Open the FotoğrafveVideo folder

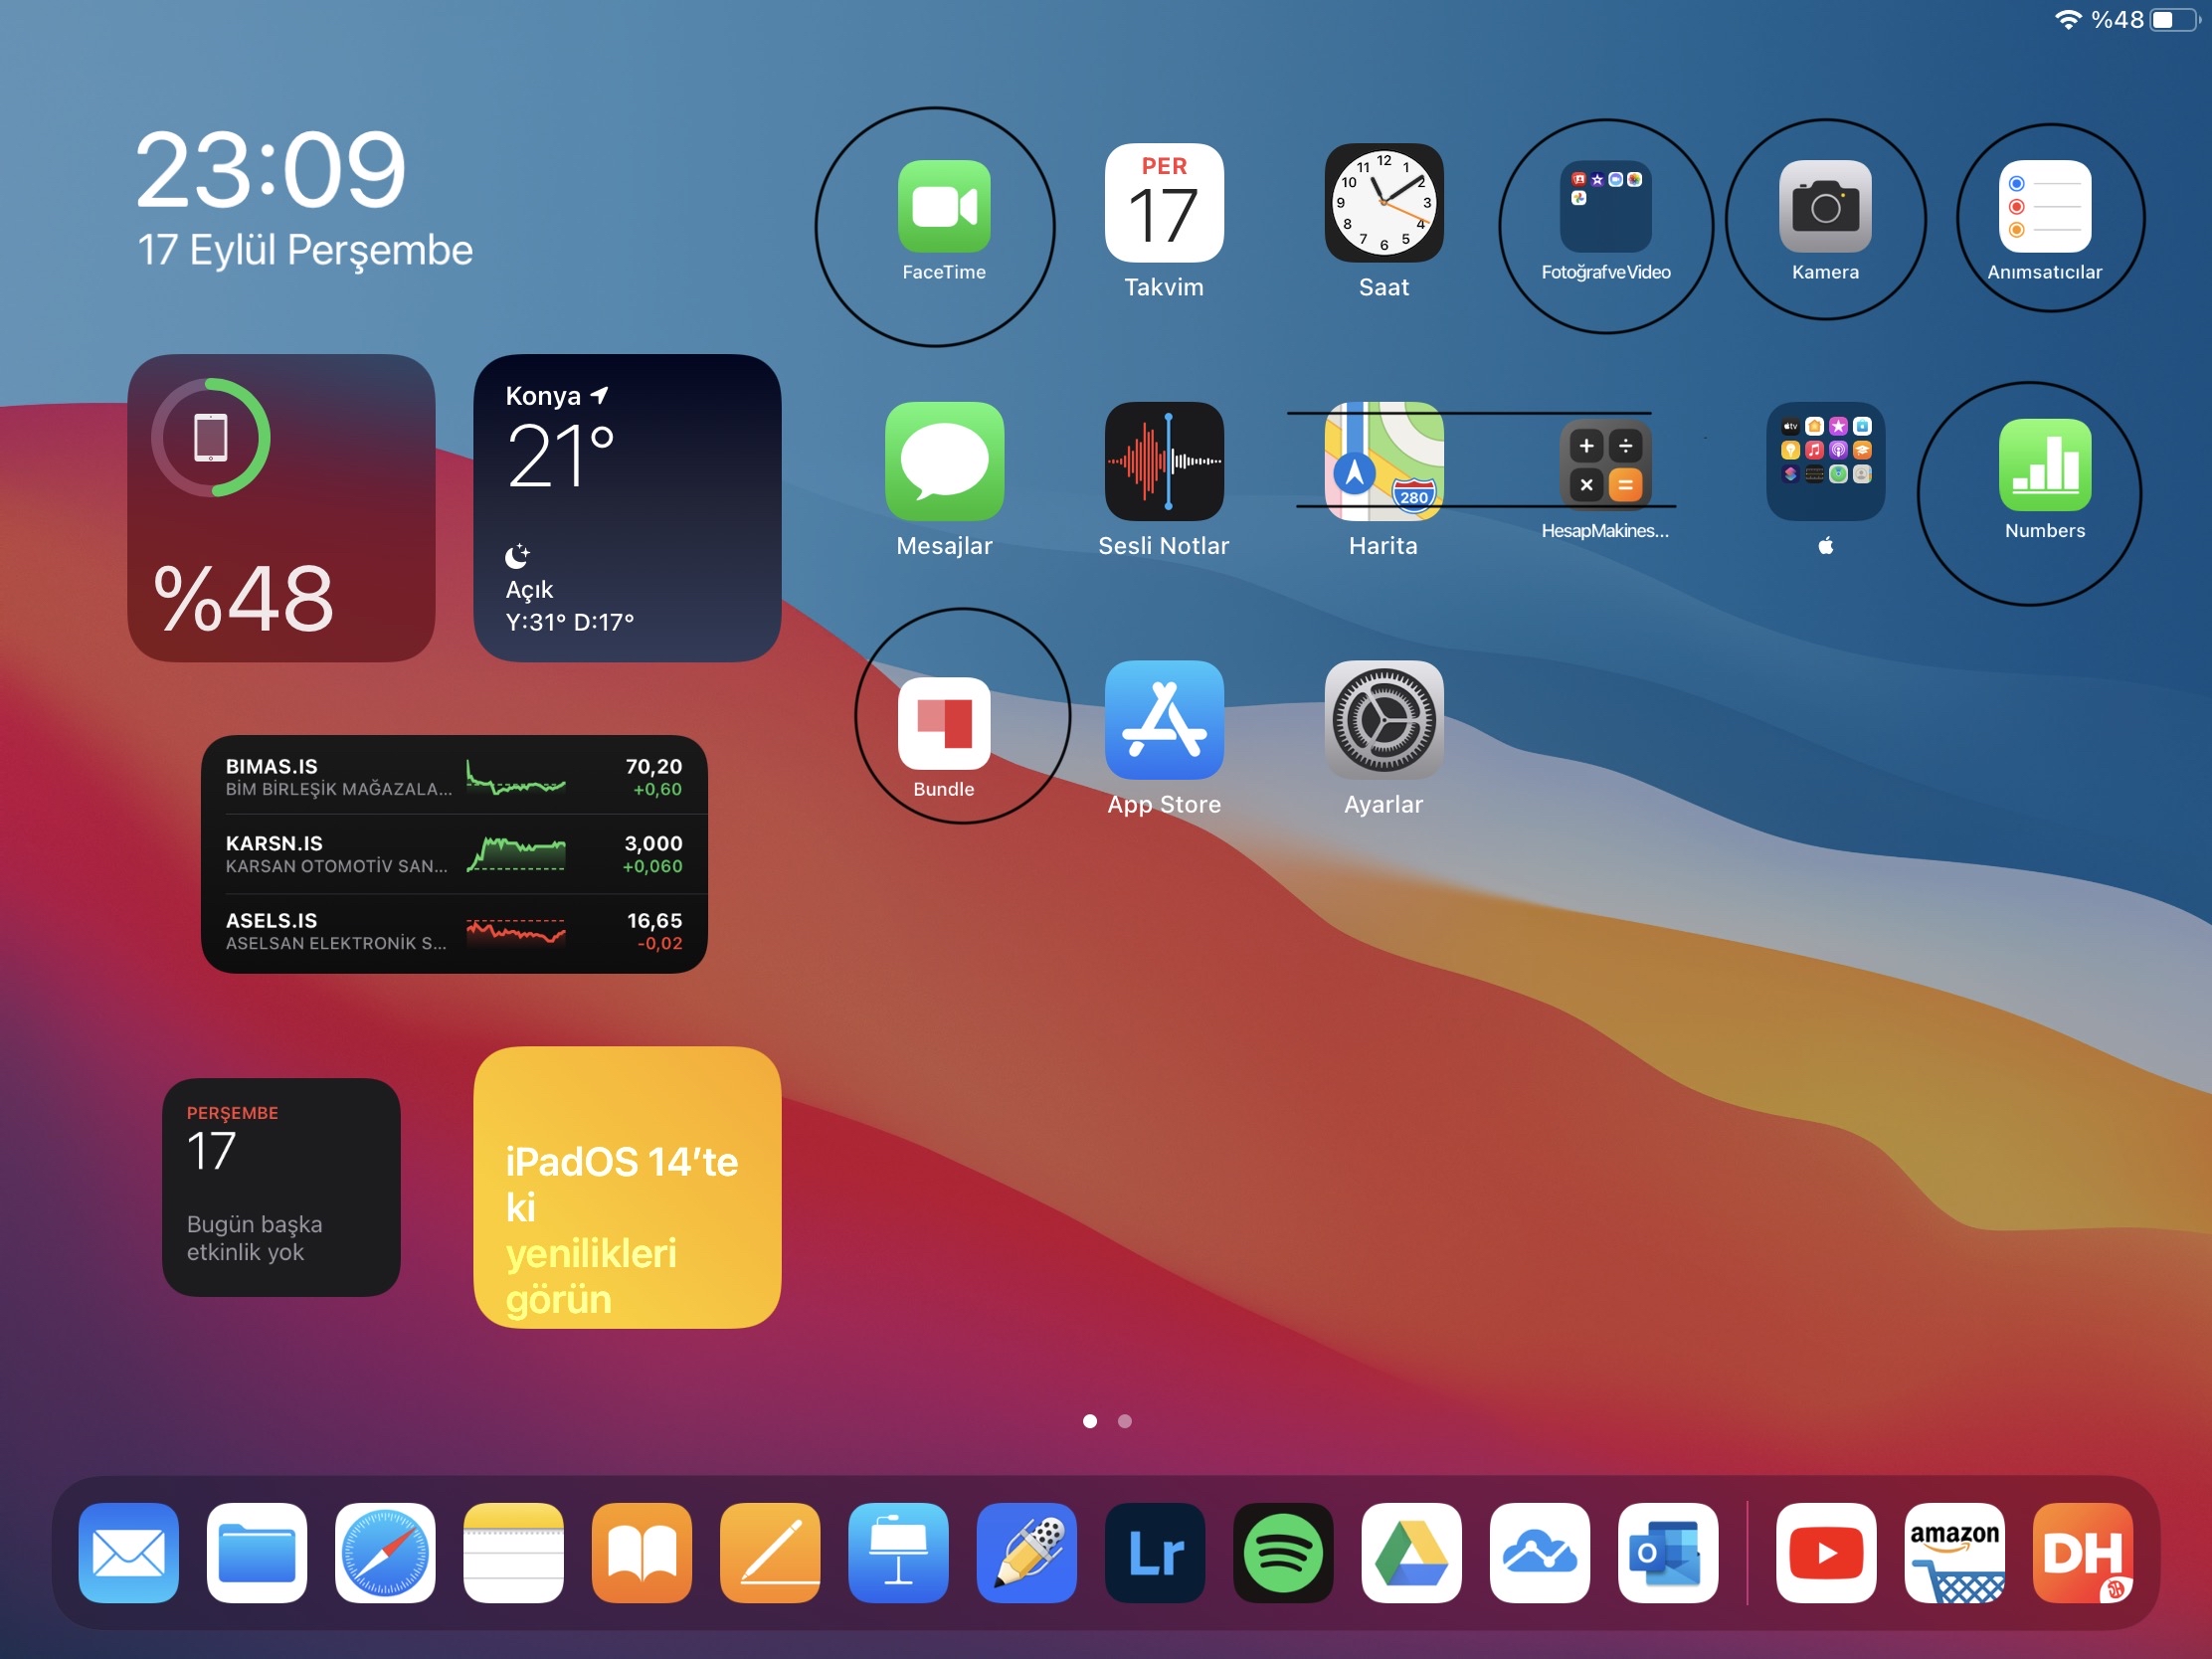point(1604,206)
